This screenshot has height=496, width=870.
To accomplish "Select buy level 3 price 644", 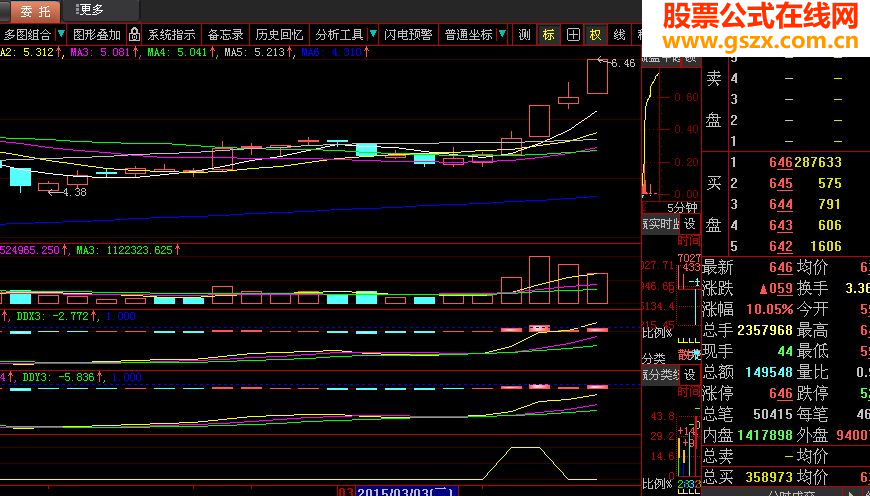I will 781,204.
